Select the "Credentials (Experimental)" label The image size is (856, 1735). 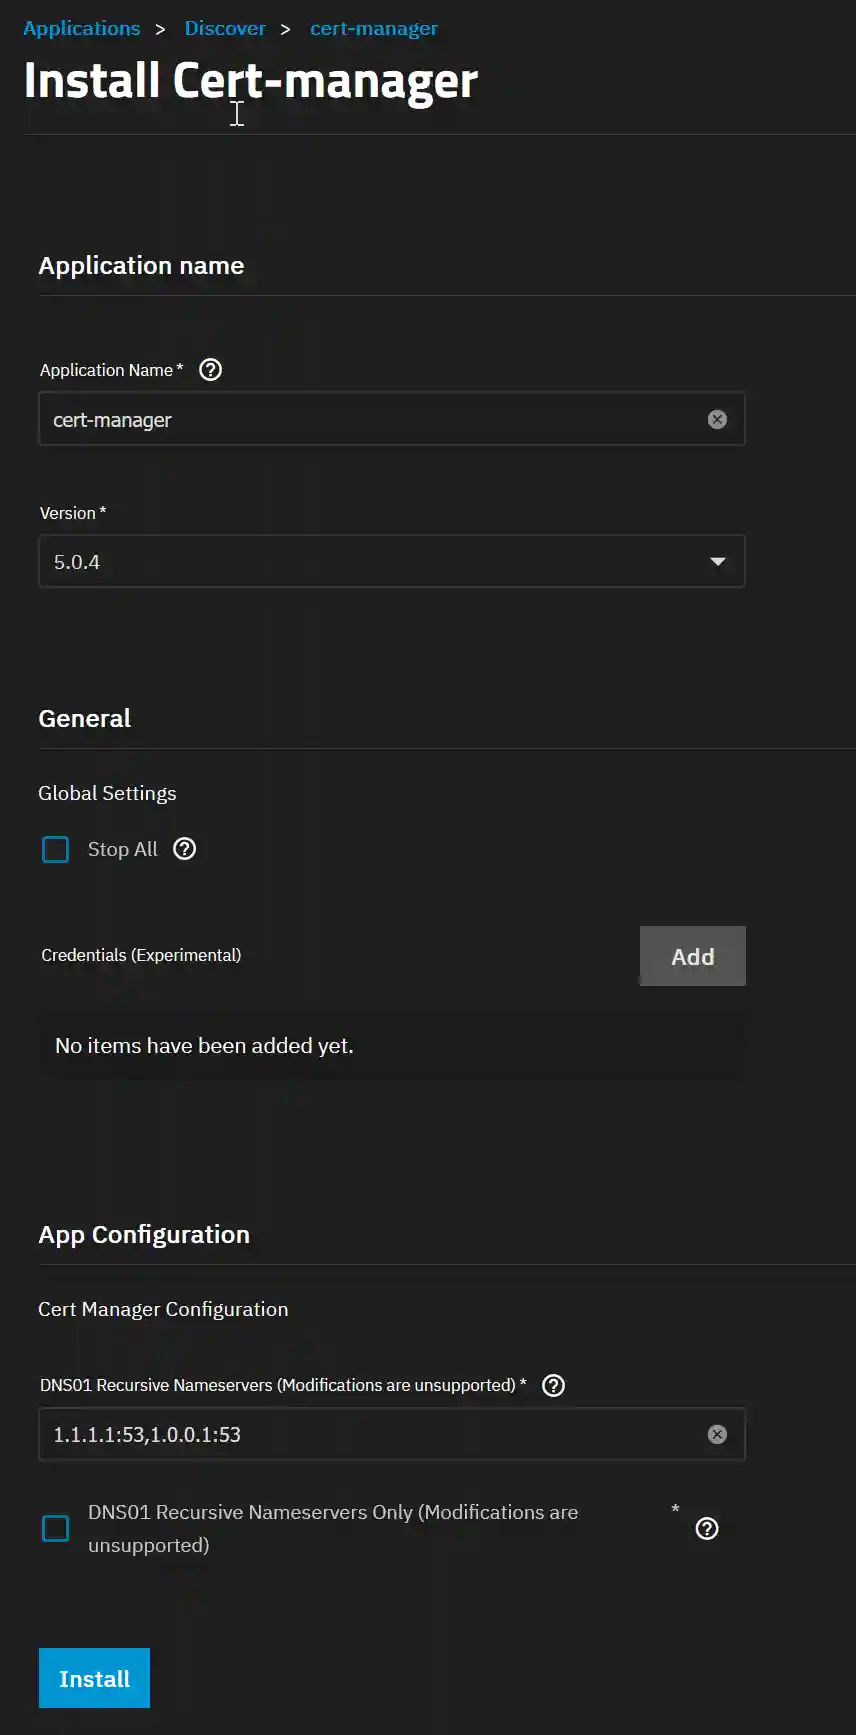pos(141,955)
